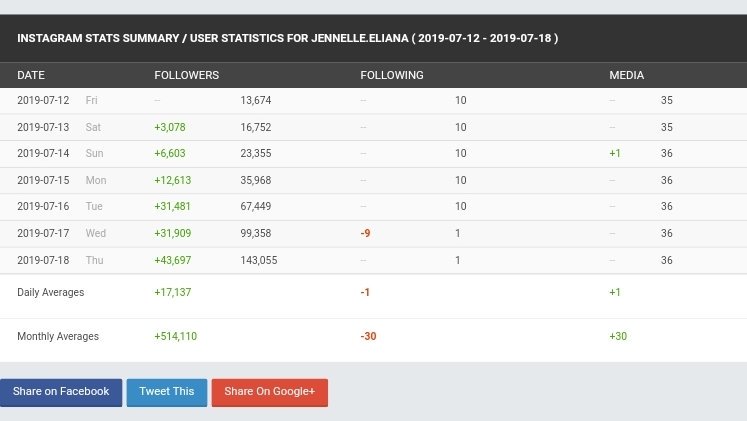Click the 13,674 followers total
Image resolution: width=747 pixels, height=421 pixels.
point(256,100)
